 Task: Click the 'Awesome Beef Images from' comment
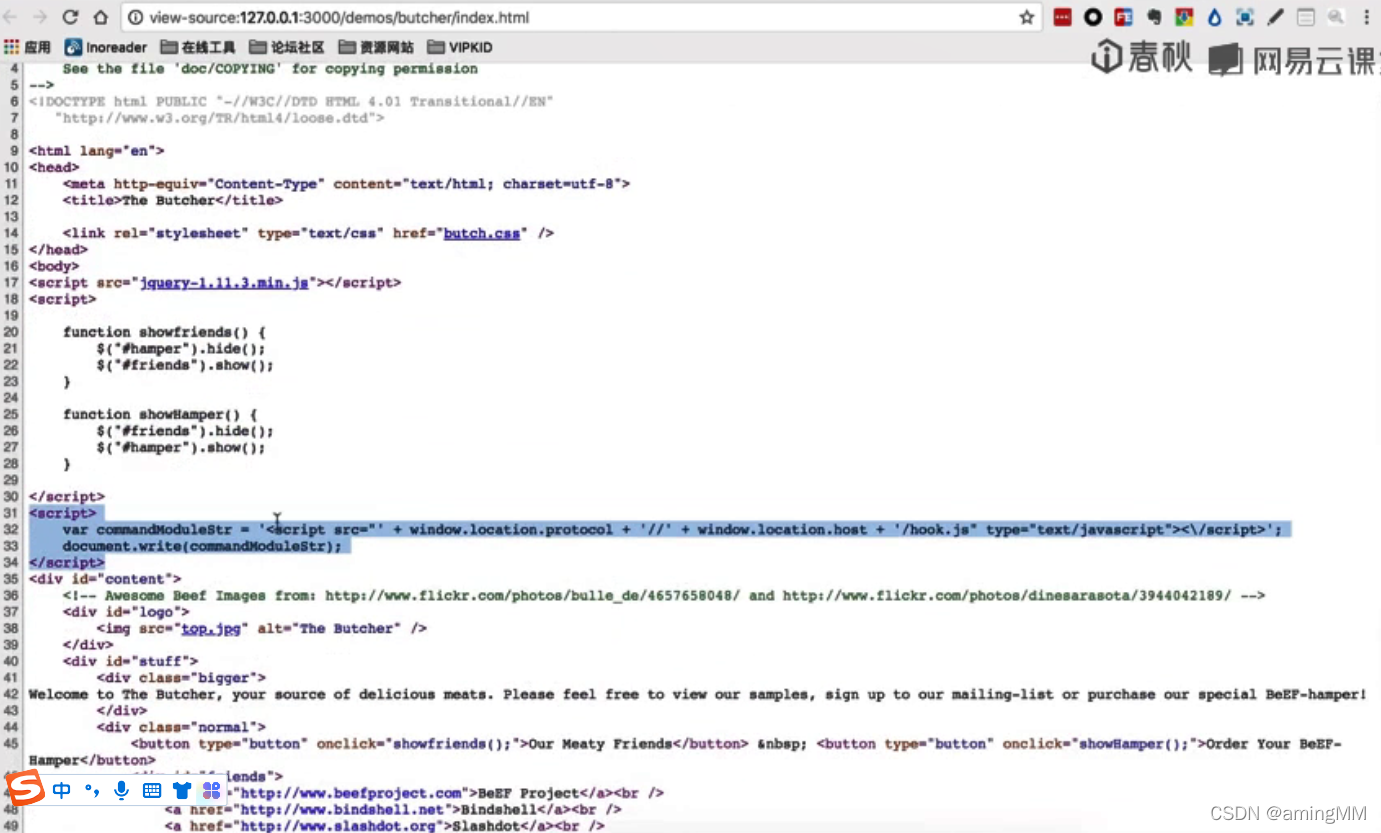pyautogui.click(x=664, y=595)
